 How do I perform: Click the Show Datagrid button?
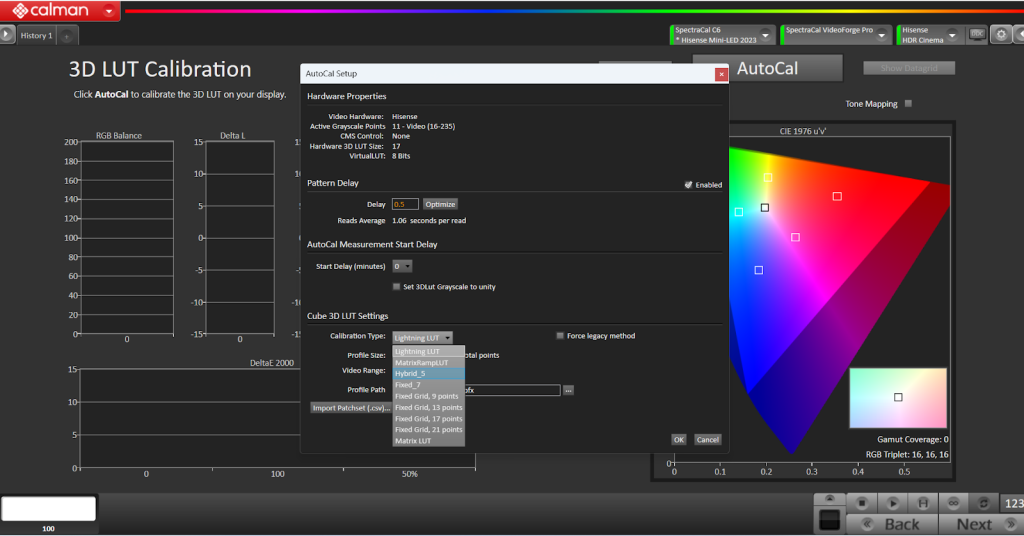click(908, 68)
